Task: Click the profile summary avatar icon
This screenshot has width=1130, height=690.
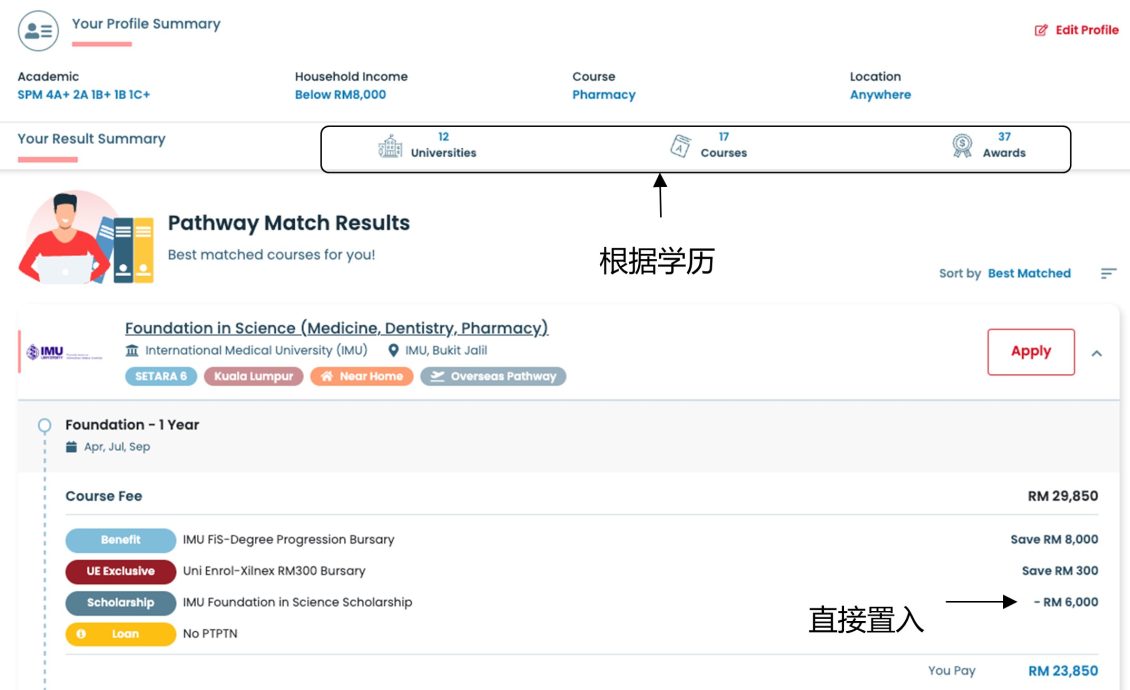Action: [38, 31]
